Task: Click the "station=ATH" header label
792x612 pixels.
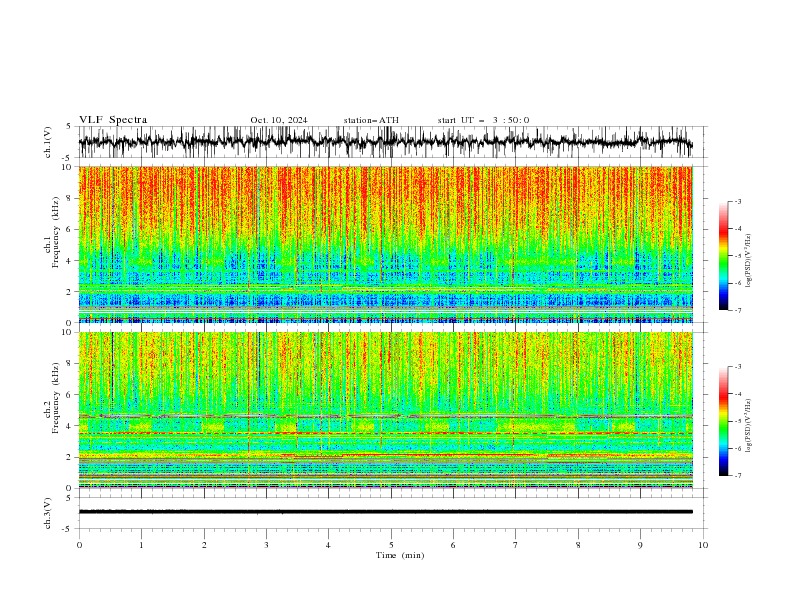Action: 371,120
